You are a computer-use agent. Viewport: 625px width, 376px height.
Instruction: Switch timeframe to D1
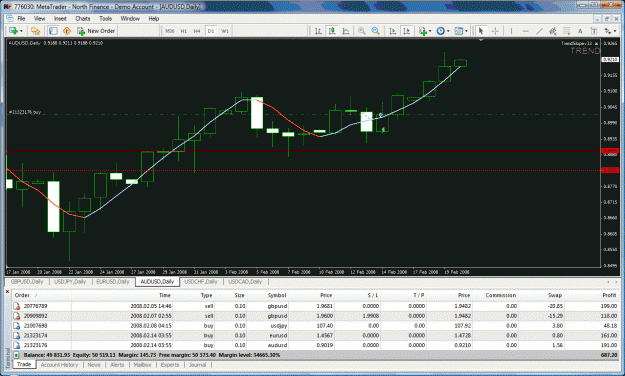[211, 31]
